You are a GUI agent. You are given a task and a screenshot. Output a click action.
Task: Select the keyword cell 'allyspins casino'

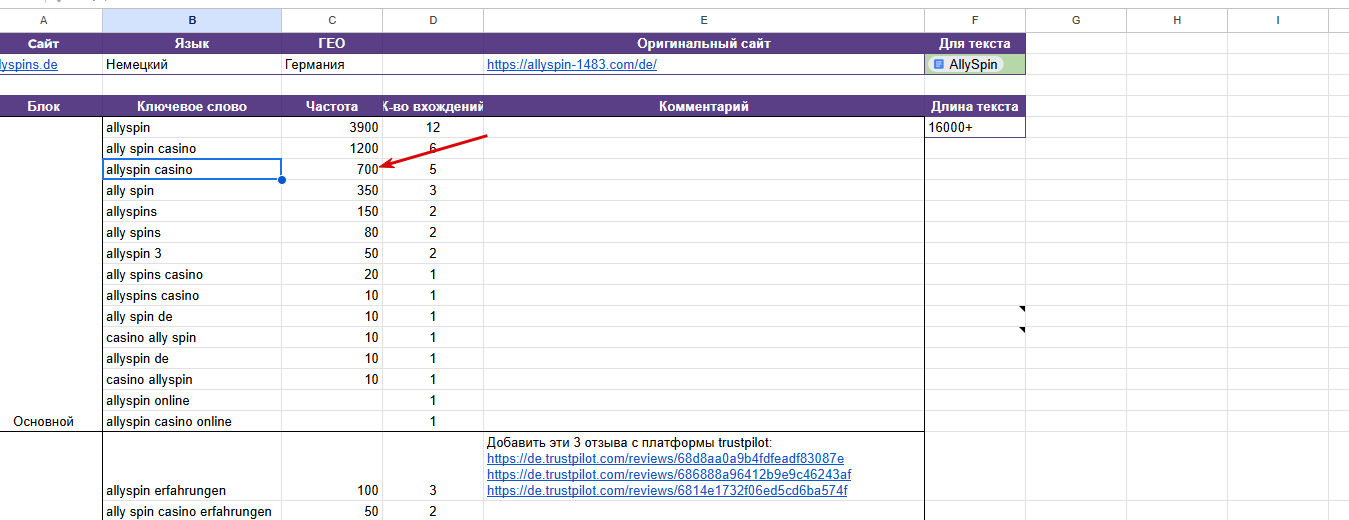pyautogui.click(x=192, y=295)
